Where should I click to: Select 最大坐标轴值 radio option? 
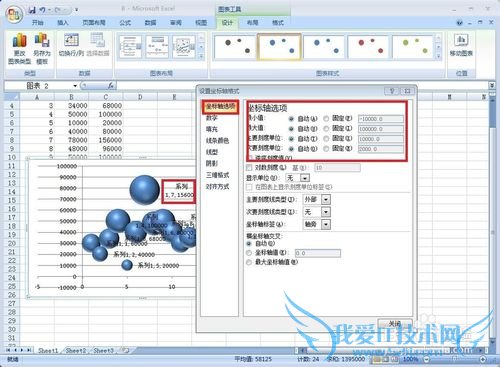pos(249,262)
